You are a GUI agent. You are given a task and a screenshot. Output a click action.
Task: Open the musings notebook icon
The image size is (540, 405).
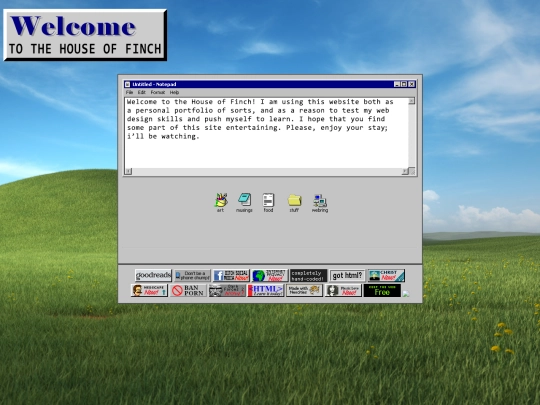coord(245,199)
